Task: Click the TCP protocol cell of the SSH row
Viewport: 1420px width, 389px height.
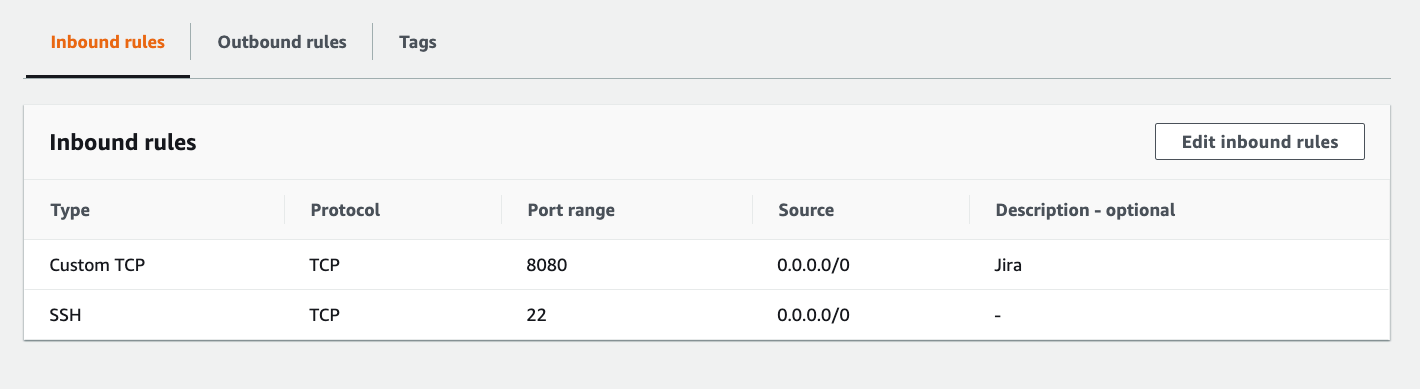Action: (325, 315)
